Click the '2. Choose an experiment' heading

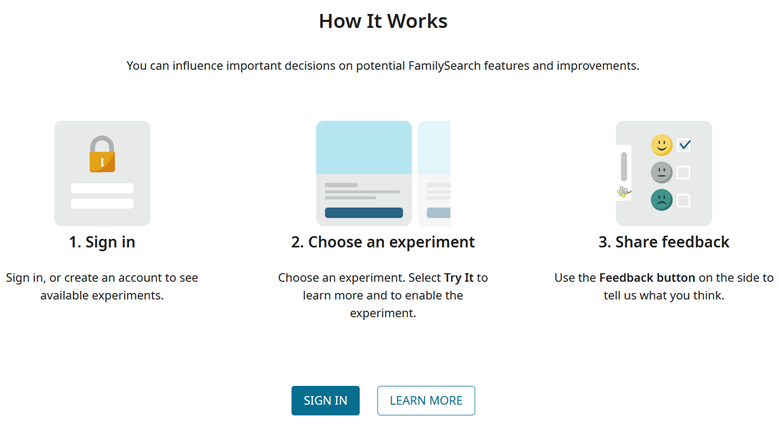click(x=383, y=242)
